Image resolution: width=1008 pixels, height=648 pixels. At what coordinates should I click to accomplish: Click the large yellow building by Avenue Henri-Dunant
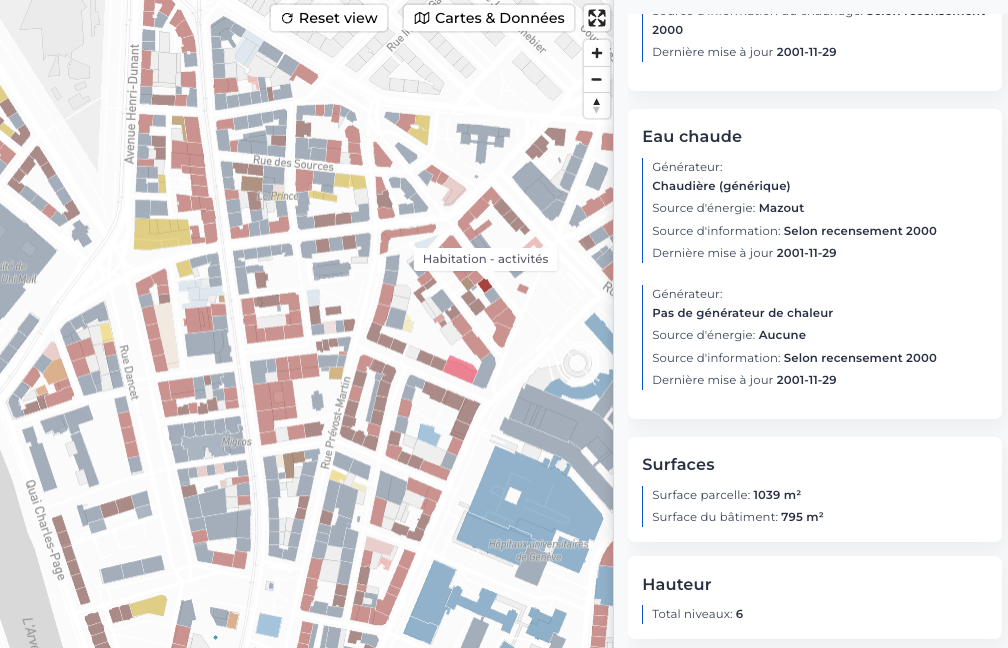(161, 233)
